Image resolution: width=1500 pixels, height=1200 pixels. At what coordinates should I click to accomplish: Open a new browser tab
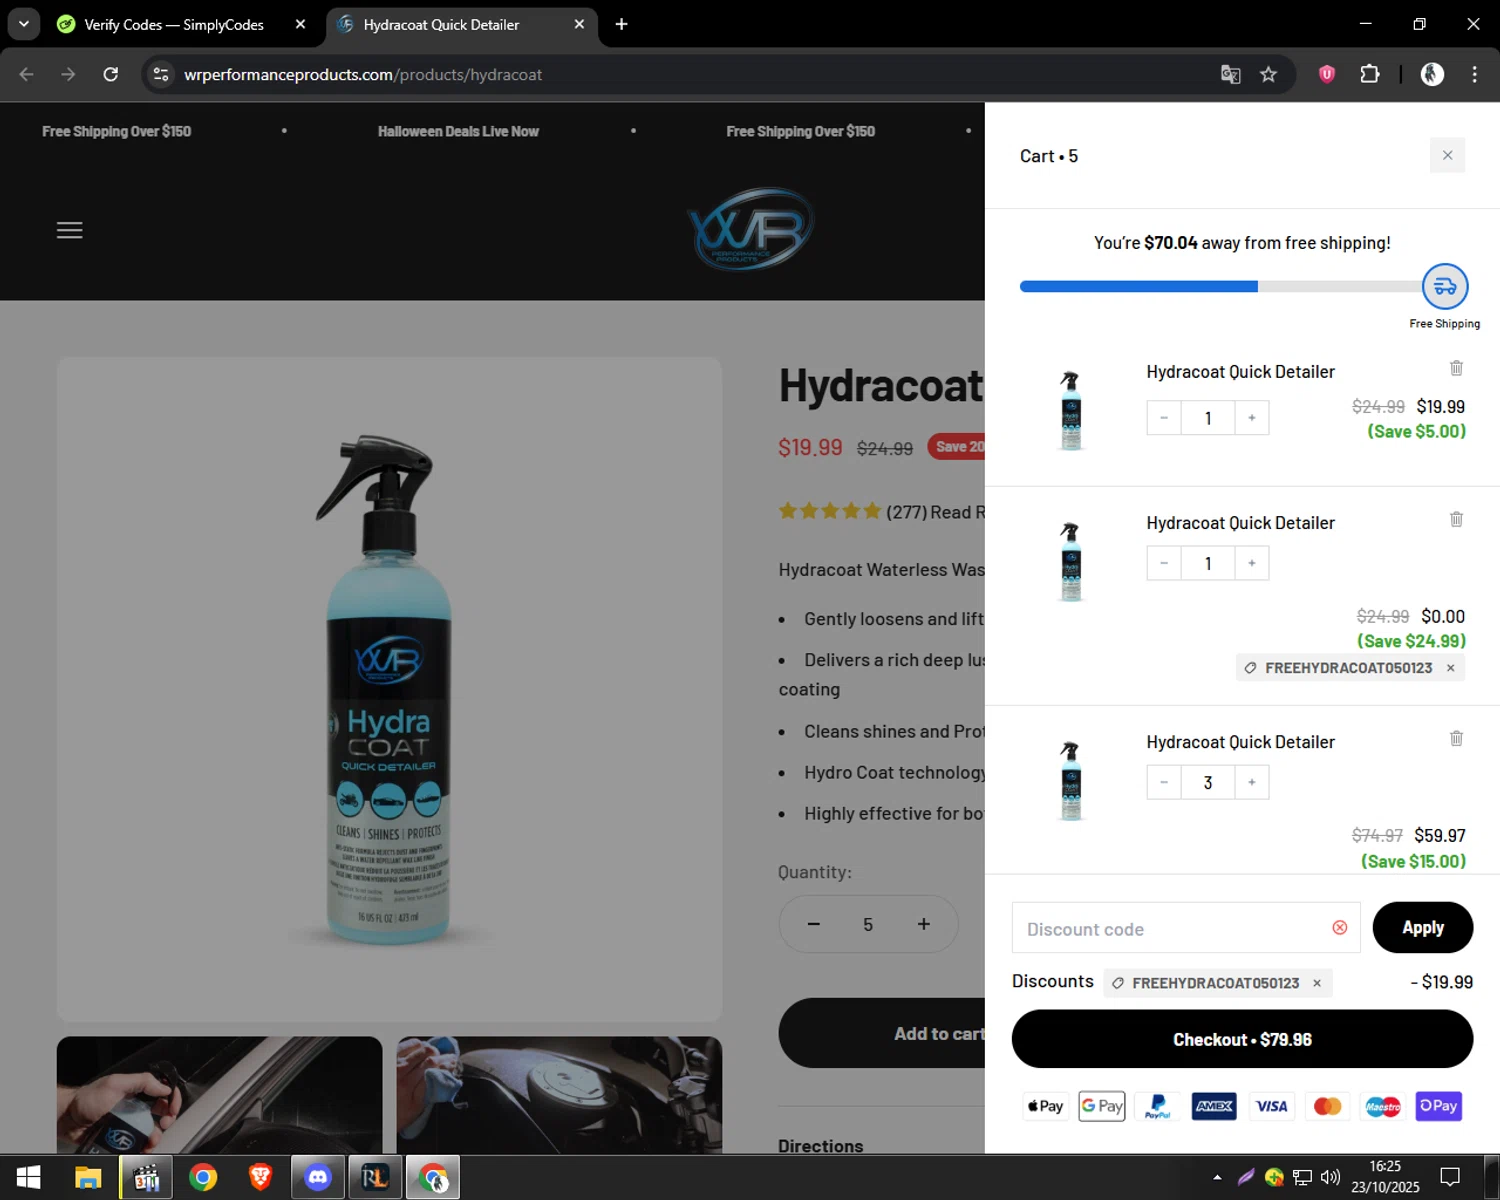click(x=621, y=24)
